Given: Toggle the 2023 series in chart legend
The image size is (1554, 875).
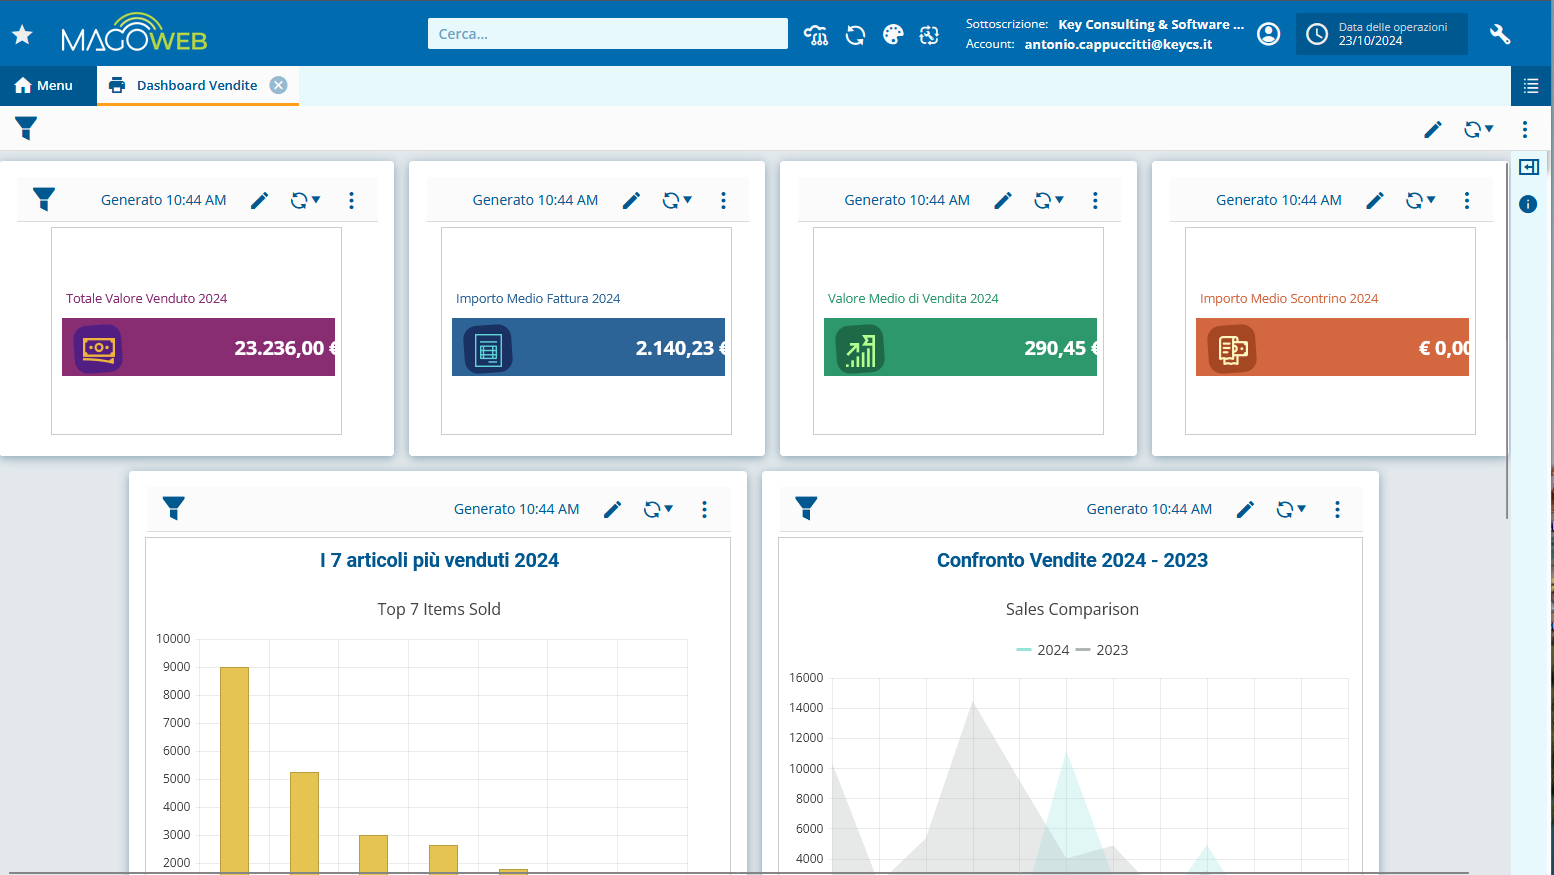Looking at the screenshot, I should tap(1102, 650).
